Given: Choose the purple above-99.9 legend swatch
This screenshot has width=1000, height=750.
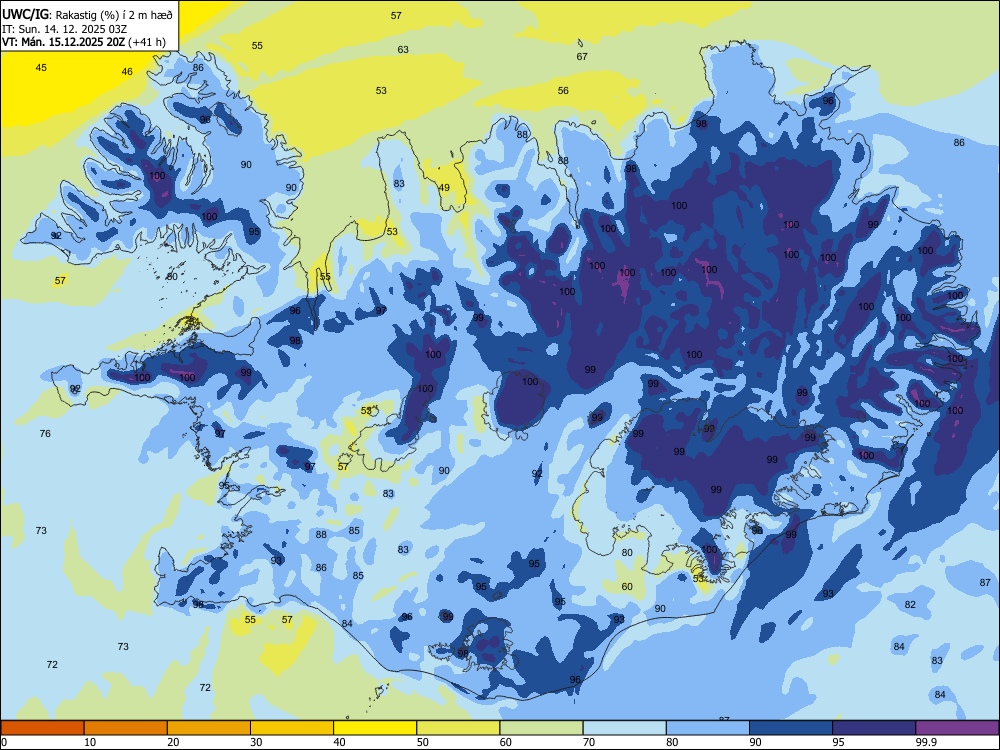Looking at the screenshot, I should [x=957, y=728].
